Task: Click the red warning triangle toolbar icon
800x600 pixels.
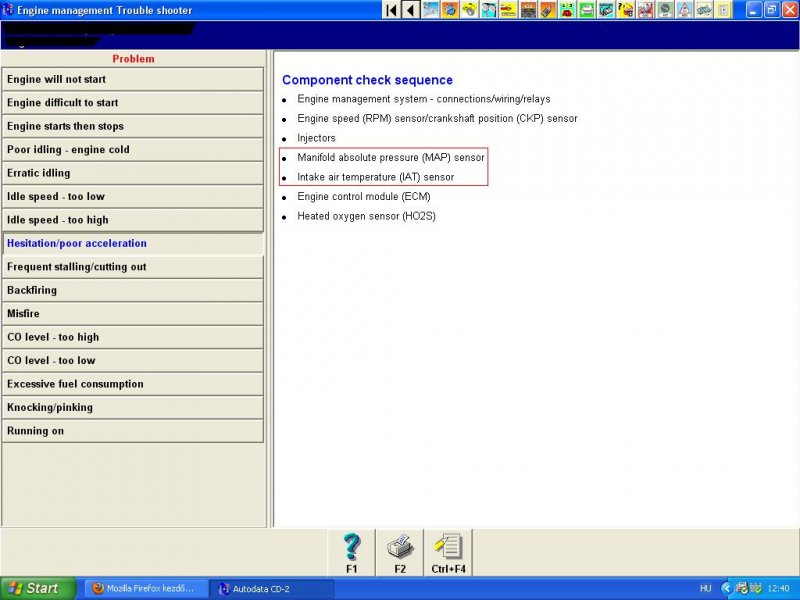Action: point(684,10)
